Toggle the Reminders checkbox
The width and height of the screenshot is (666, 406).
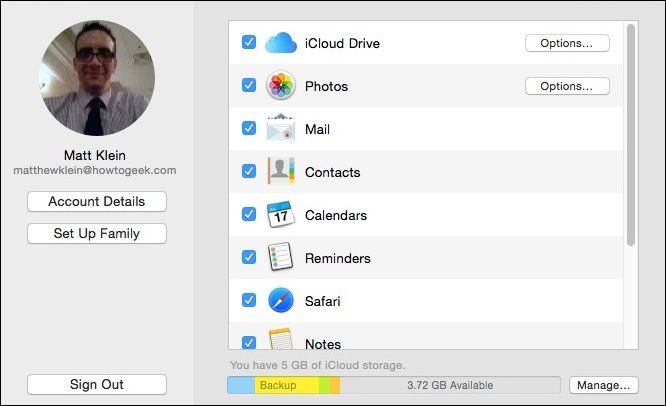tap(249, 257)
